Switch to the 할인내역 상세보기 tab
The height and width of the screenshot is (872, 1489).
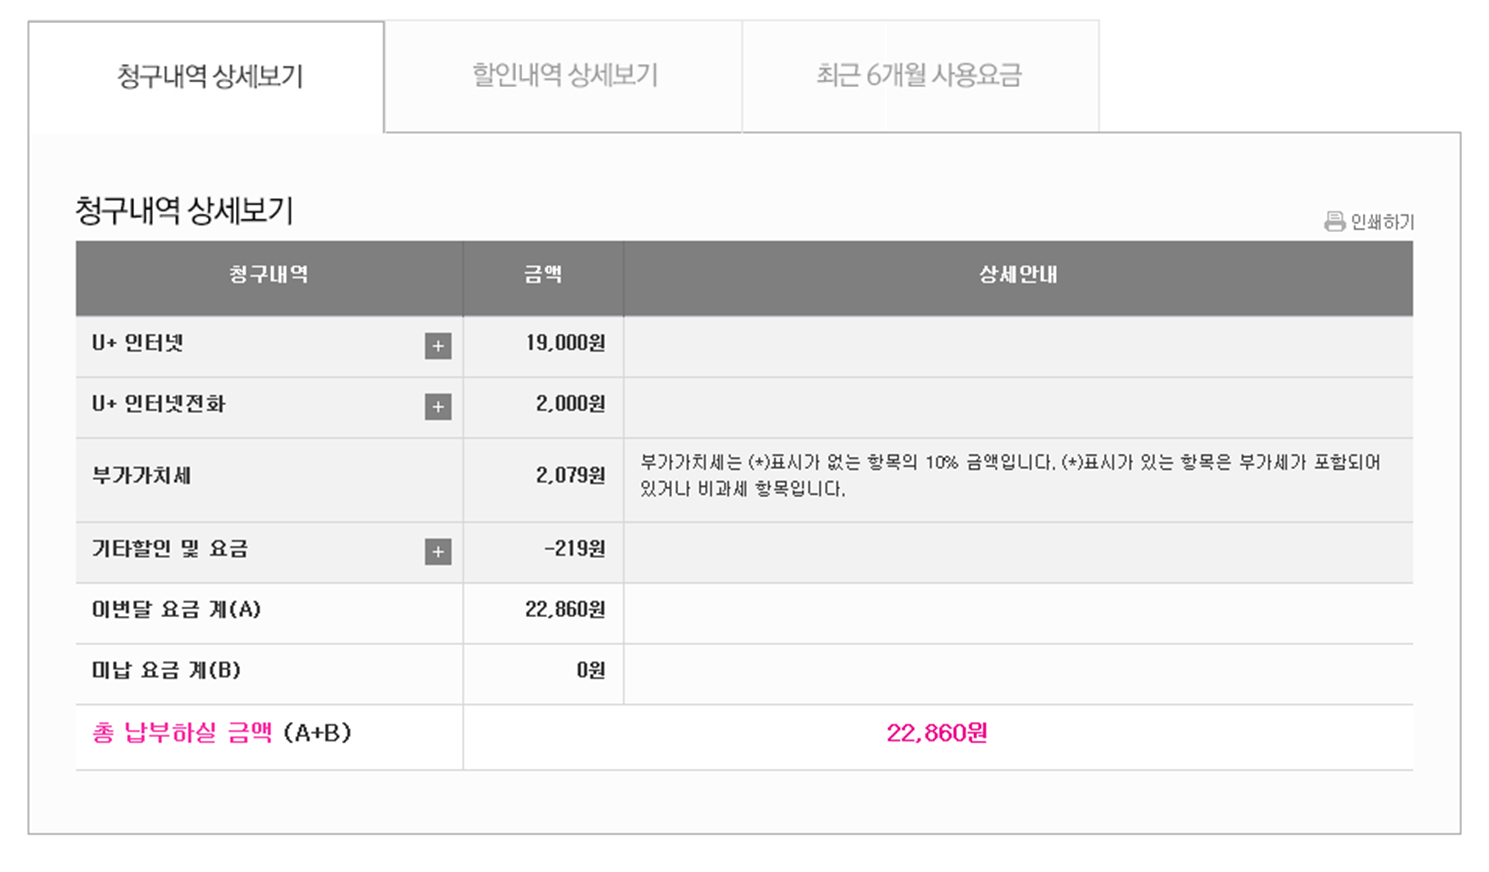(564, 76)
